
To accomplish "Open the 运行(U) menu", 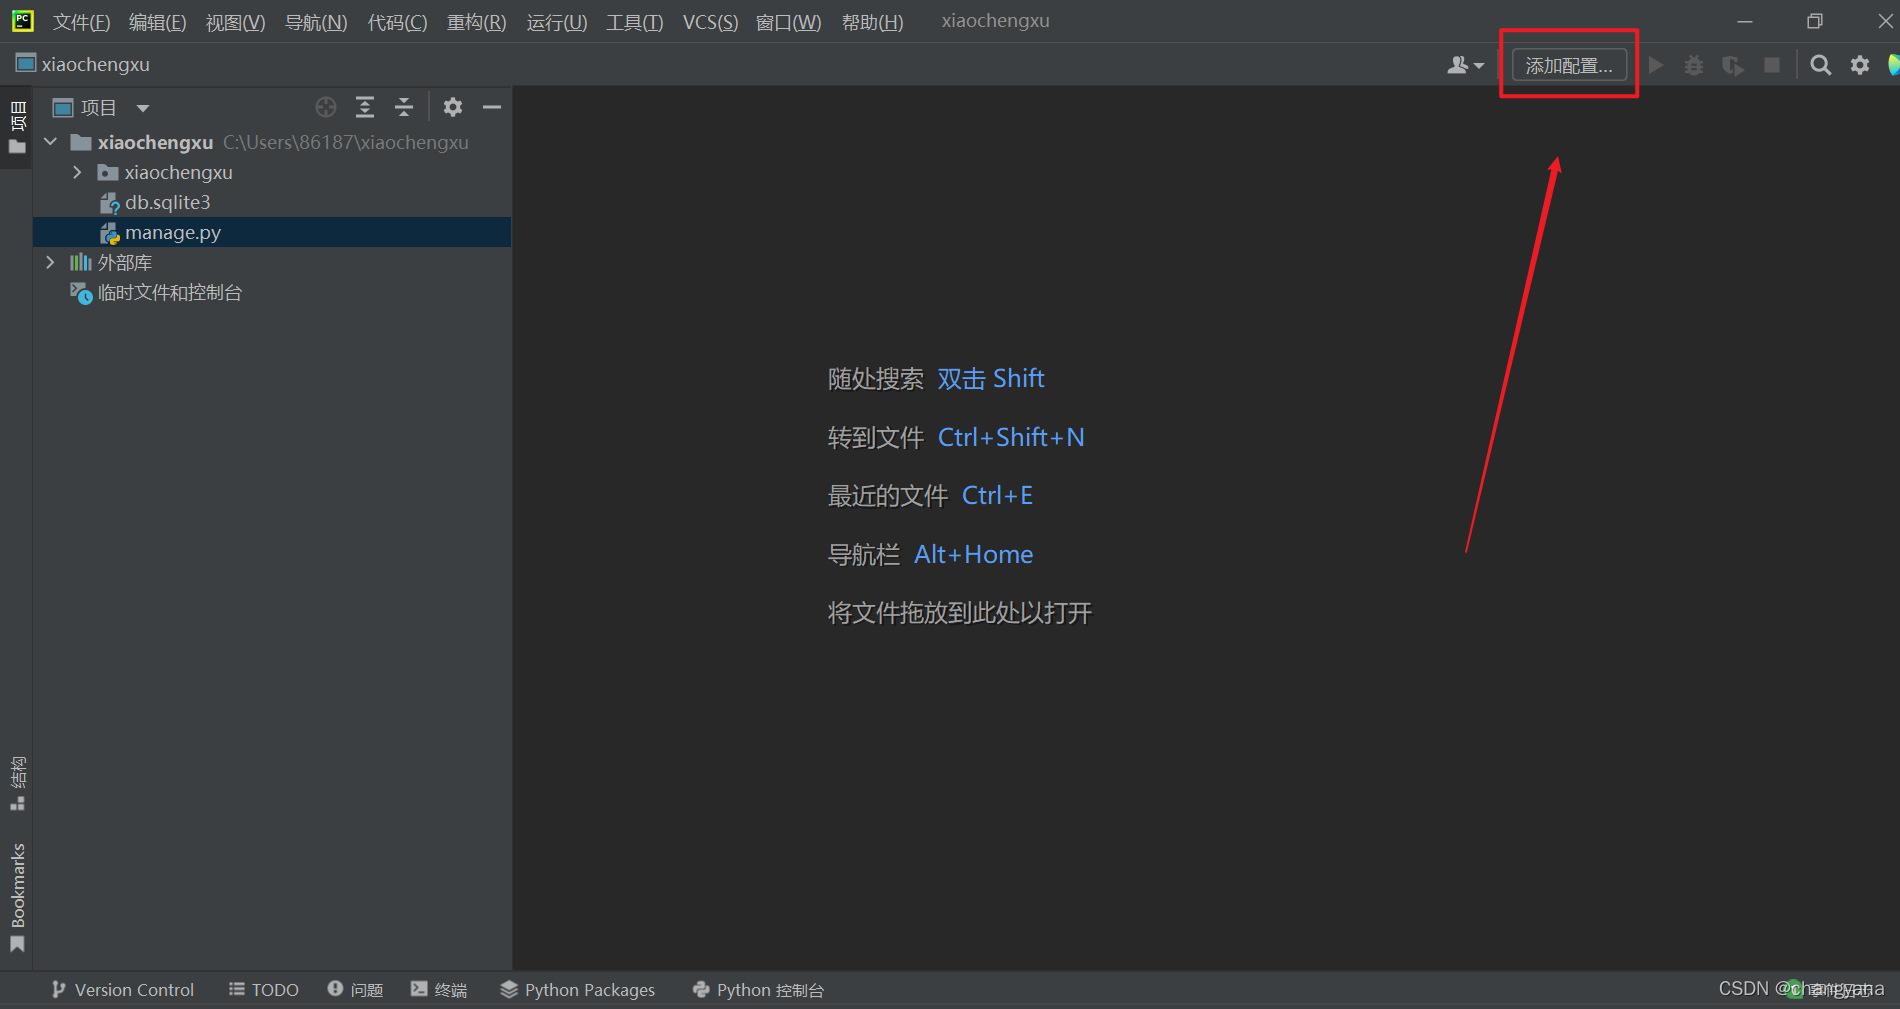I will (x=556, y=22).
